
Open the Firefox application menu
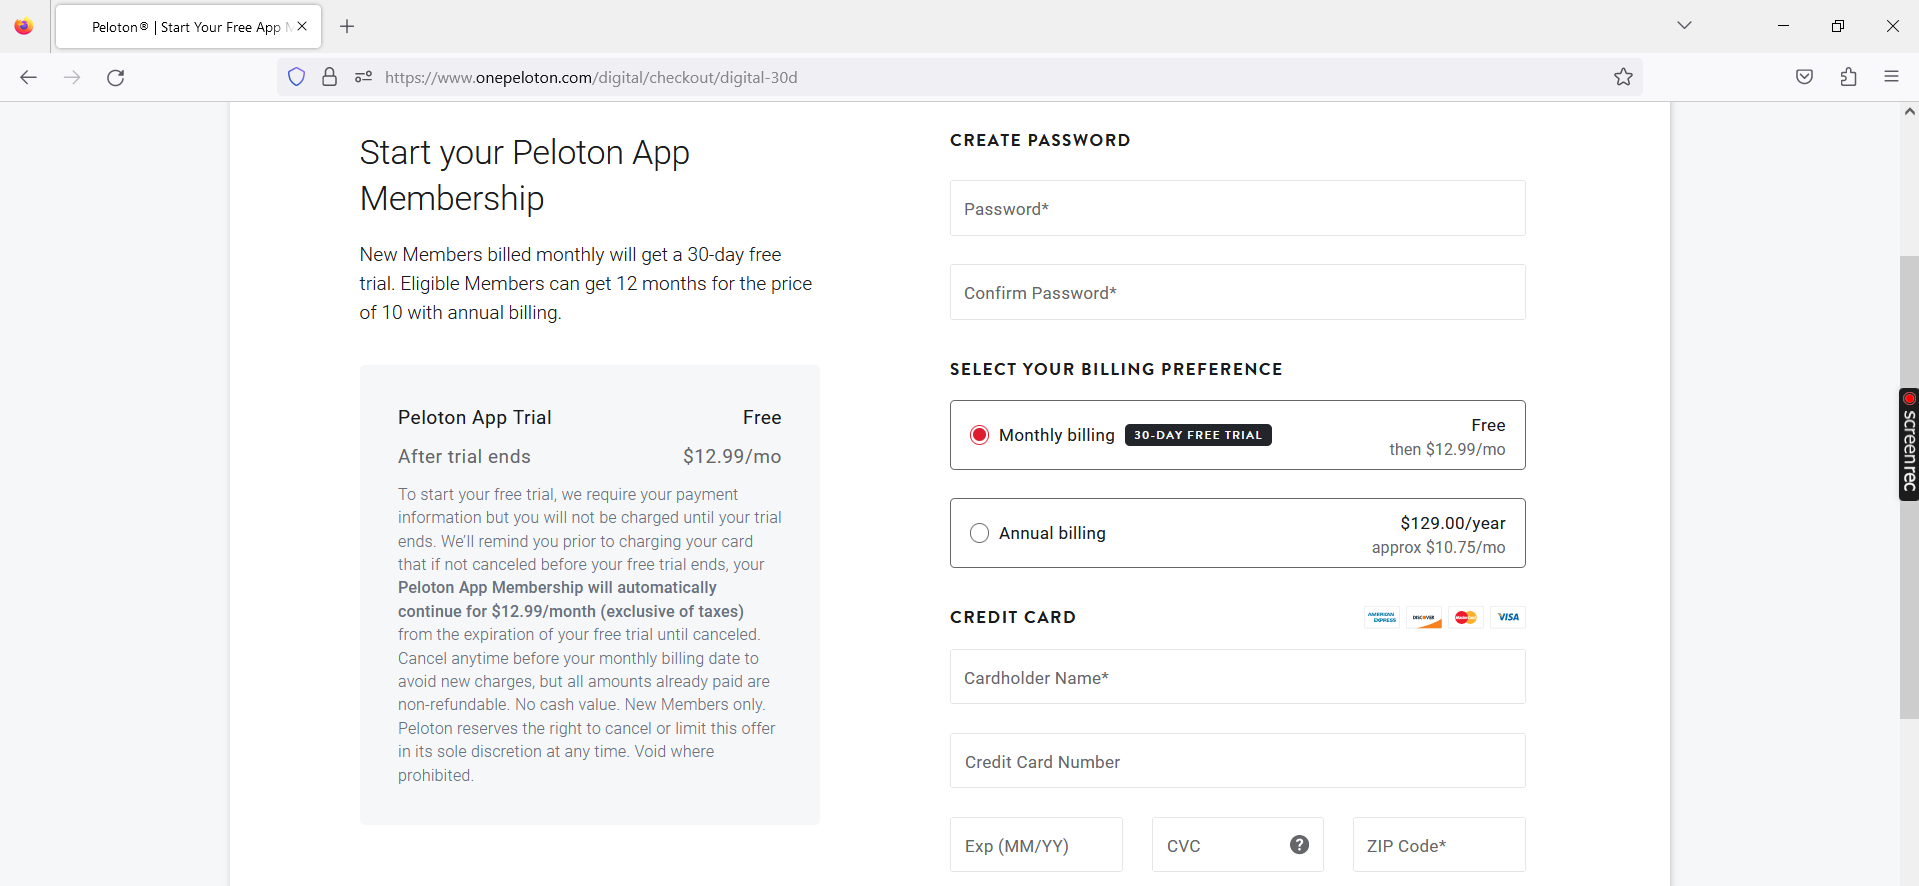[x=1892, y=77]
